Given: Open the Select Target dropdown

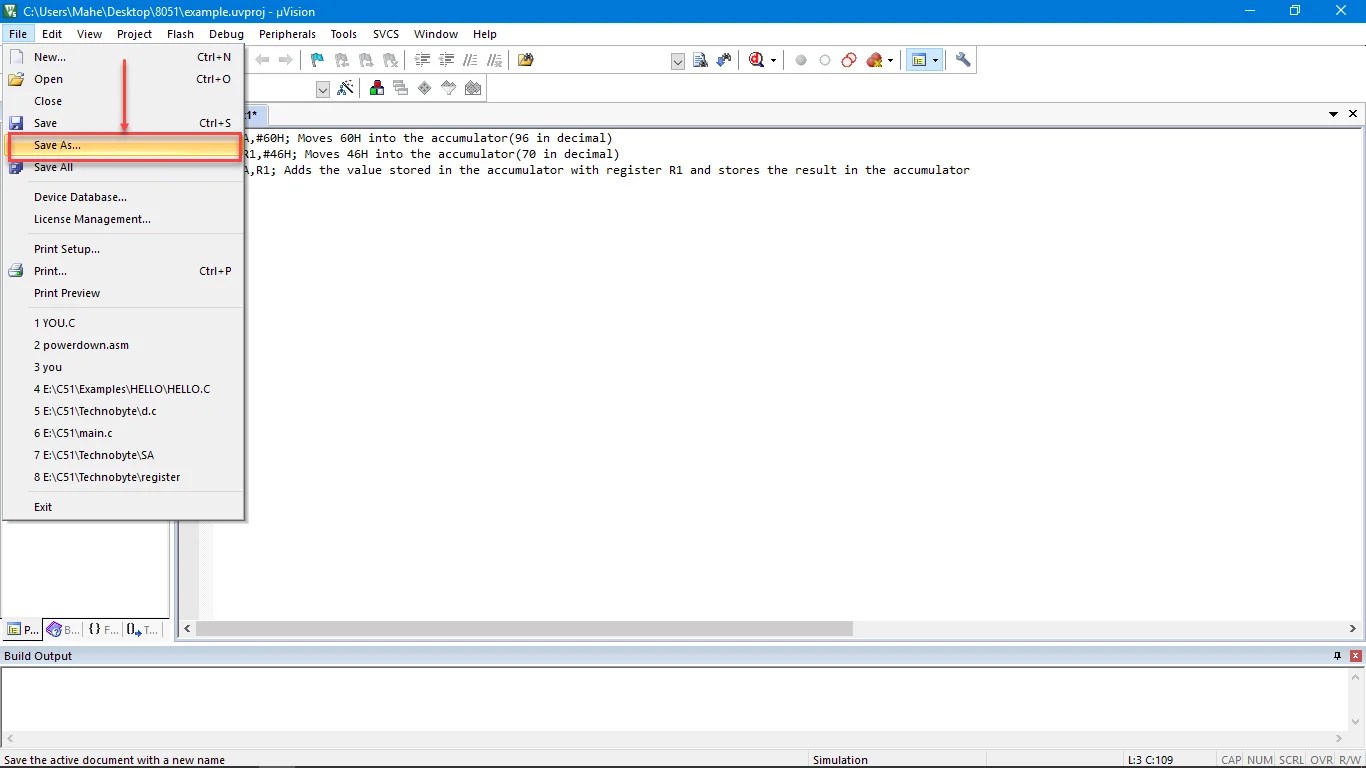Looking at the screenshot, I should (x=322, y=88).
